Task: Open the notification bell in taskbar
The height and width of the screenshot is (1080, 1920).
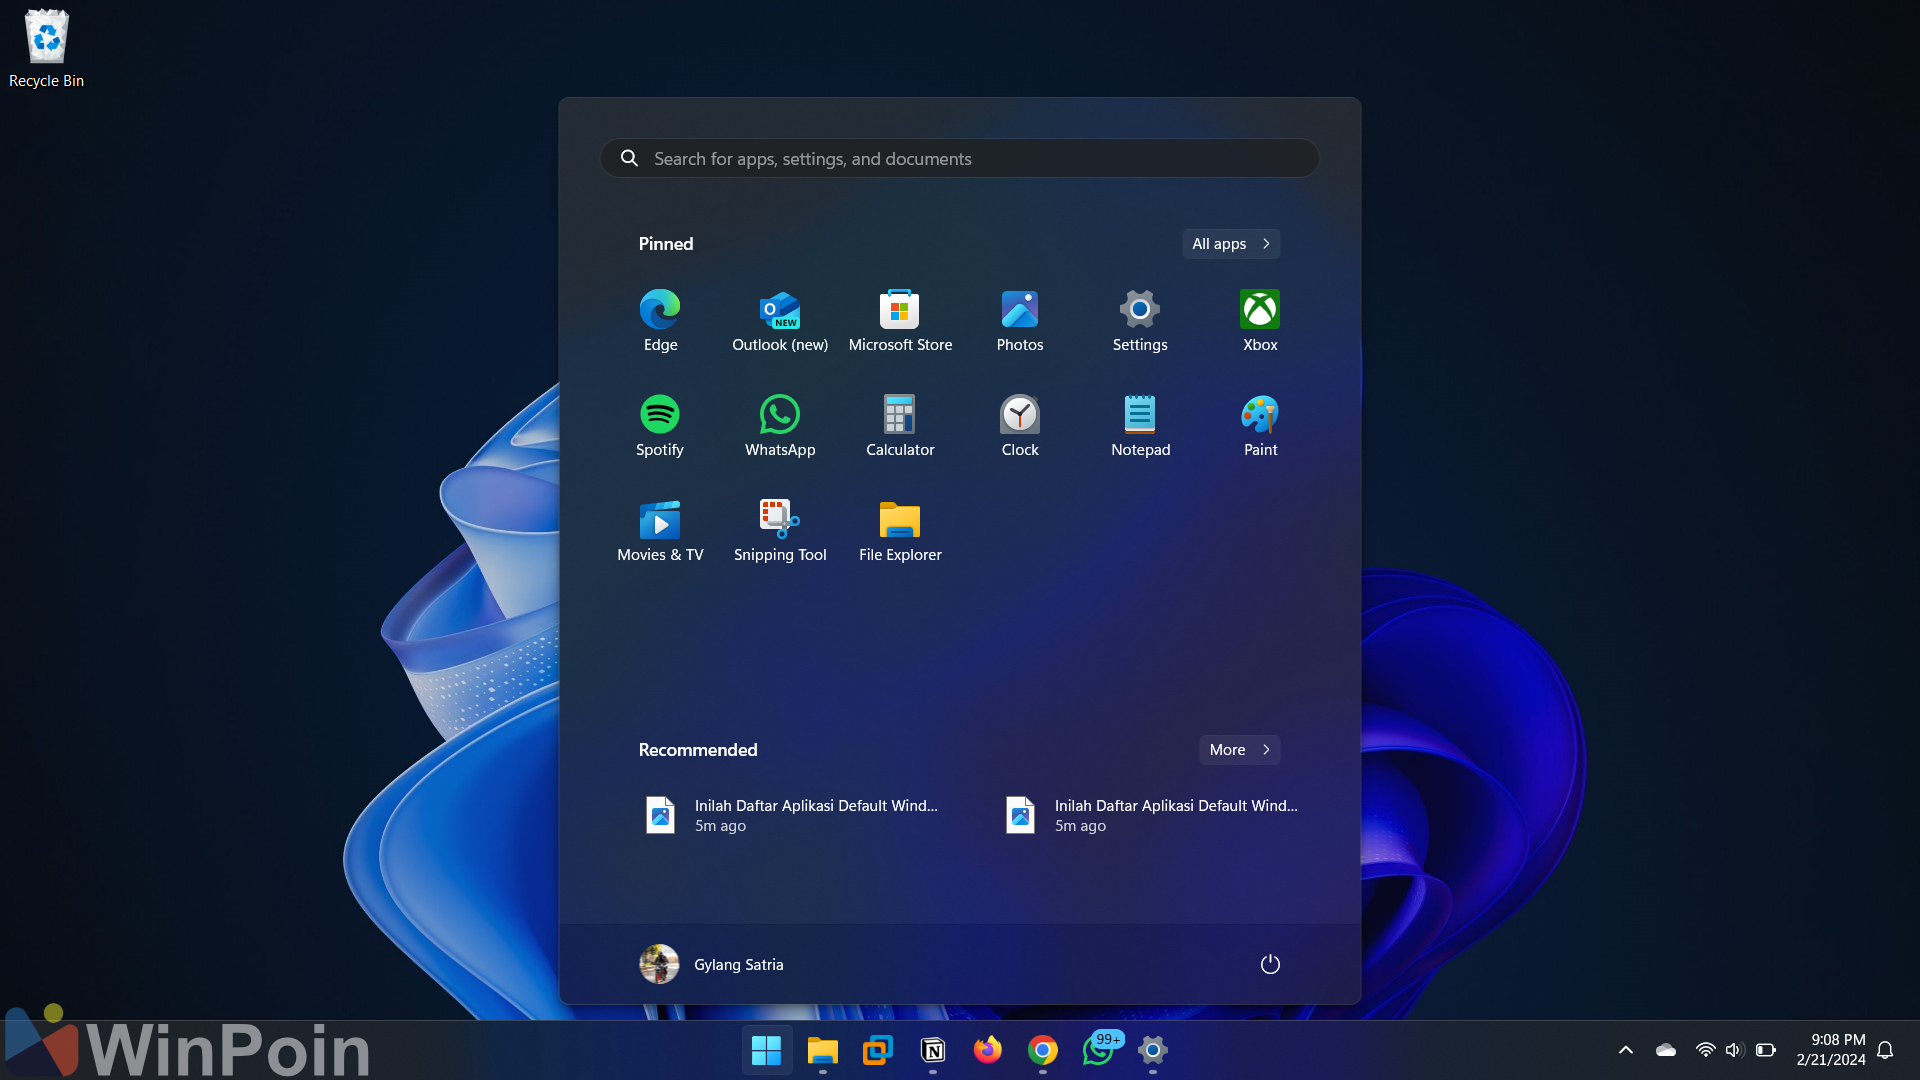Action: pyautogui.click(x=1885, y=1050)
